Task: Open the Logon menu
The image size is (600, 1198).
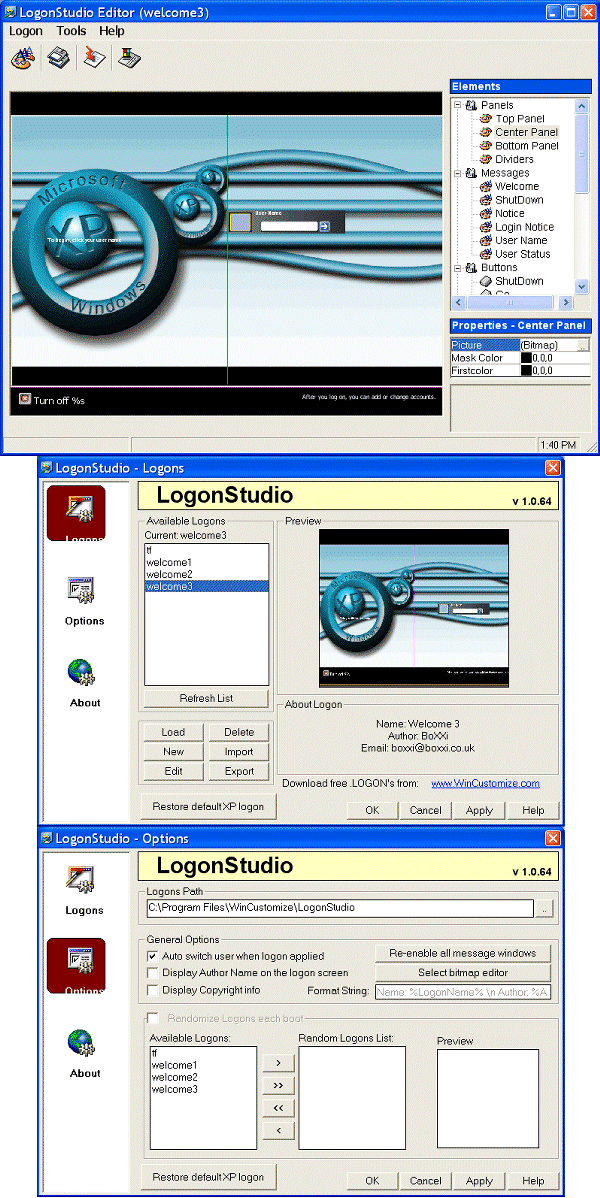Action: pos(25,31)
